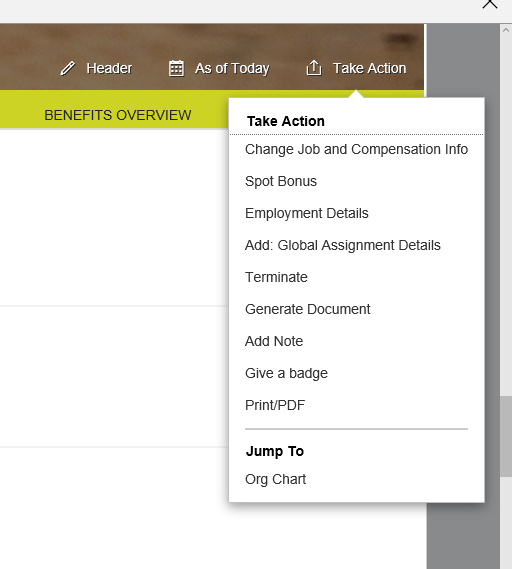
Task: Close the window with X icon
Action: coord(490,4)
